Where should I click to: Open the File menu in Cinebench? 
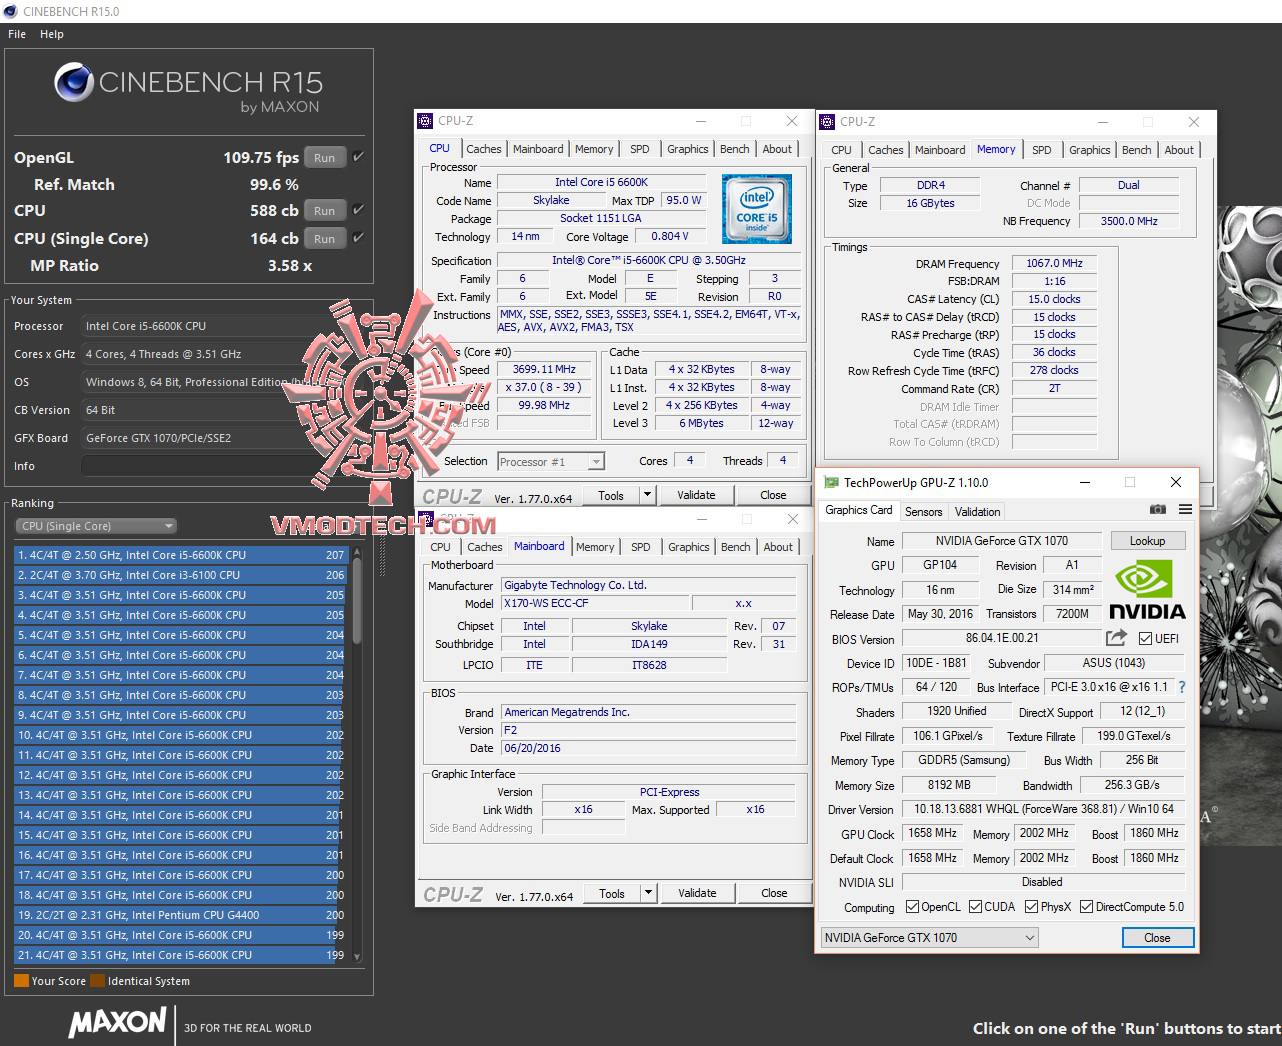coord(16,33)
